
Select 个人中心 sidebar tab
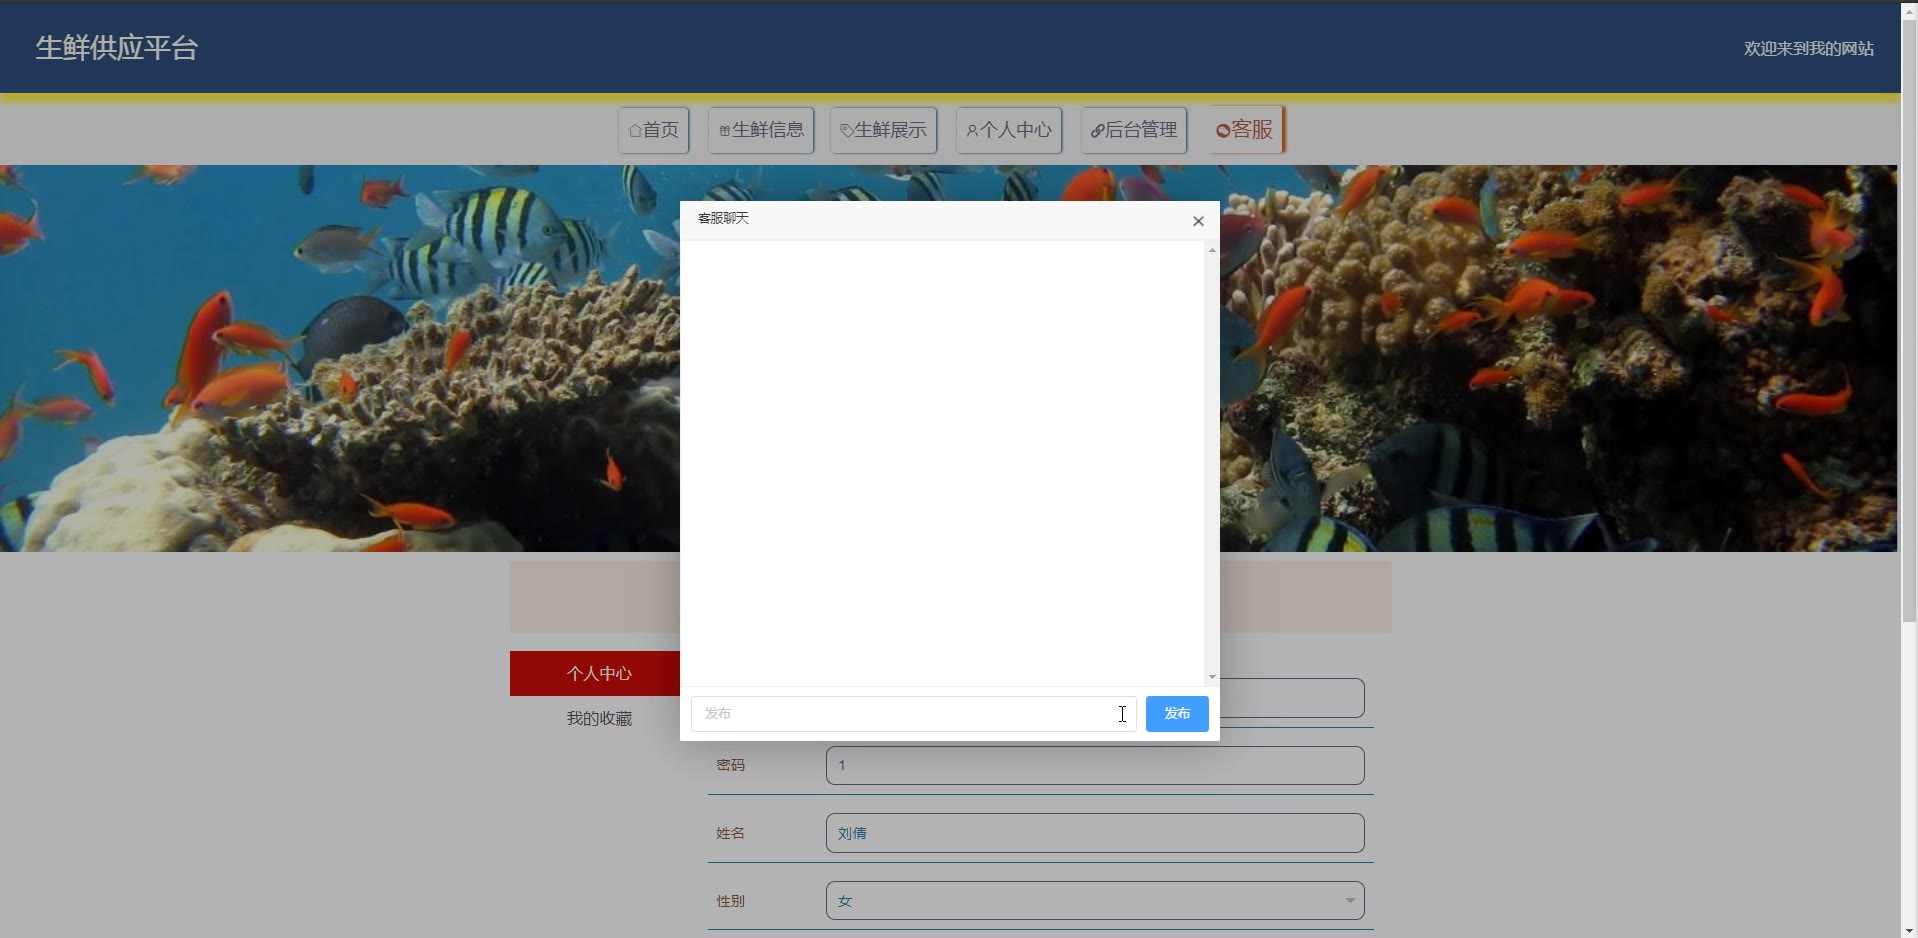pyautogui.click(x=599, y=674)
